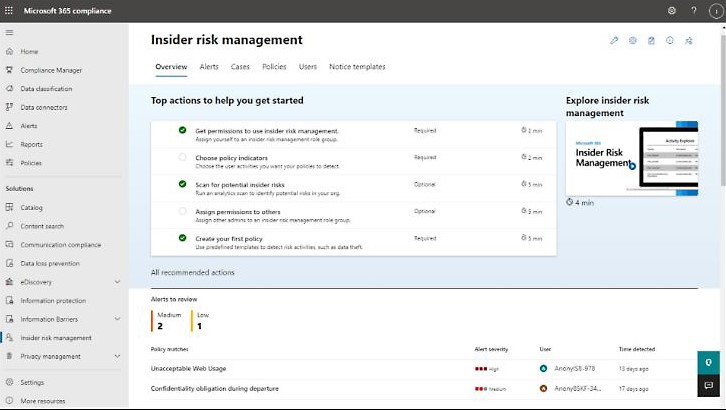Click the 'Time detected' column header

pos(637,349)
